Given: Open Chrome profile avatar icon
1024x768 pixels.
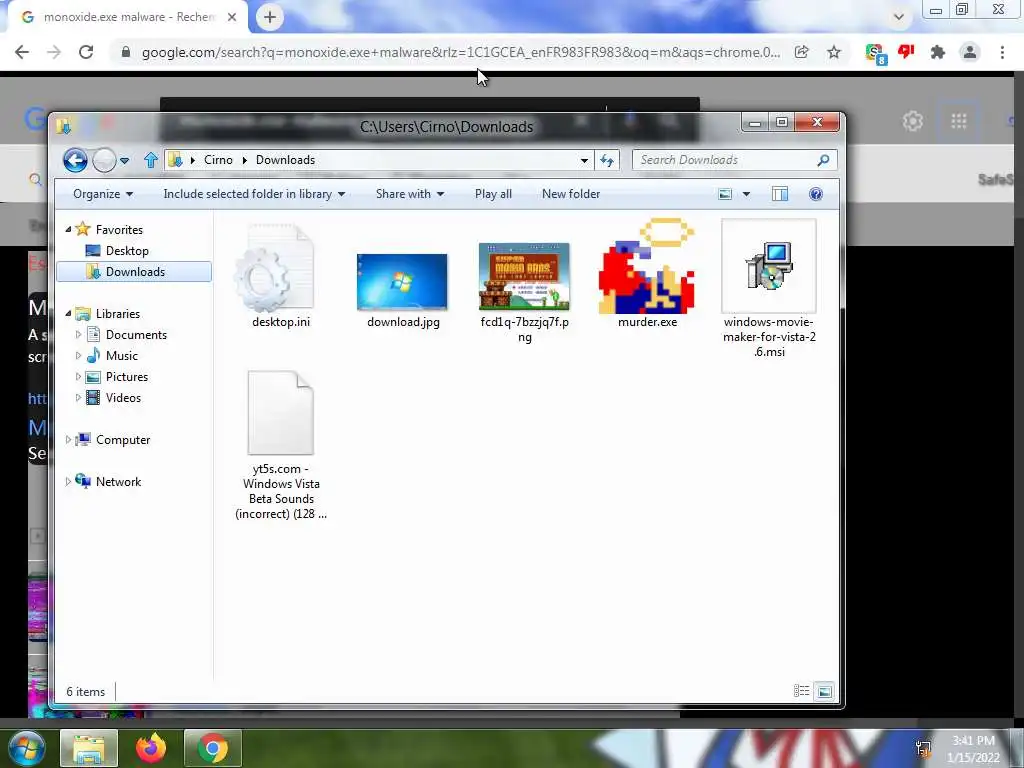Looking at the screenshot, I should 970,52.
